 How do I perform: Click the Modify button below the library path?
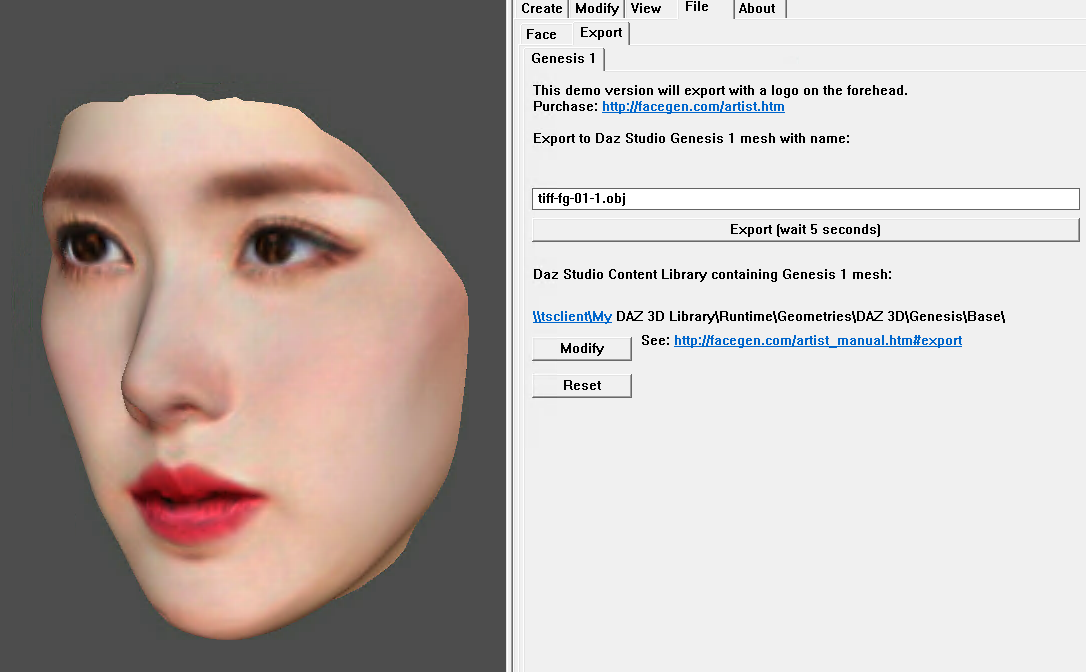coord(581,348)
